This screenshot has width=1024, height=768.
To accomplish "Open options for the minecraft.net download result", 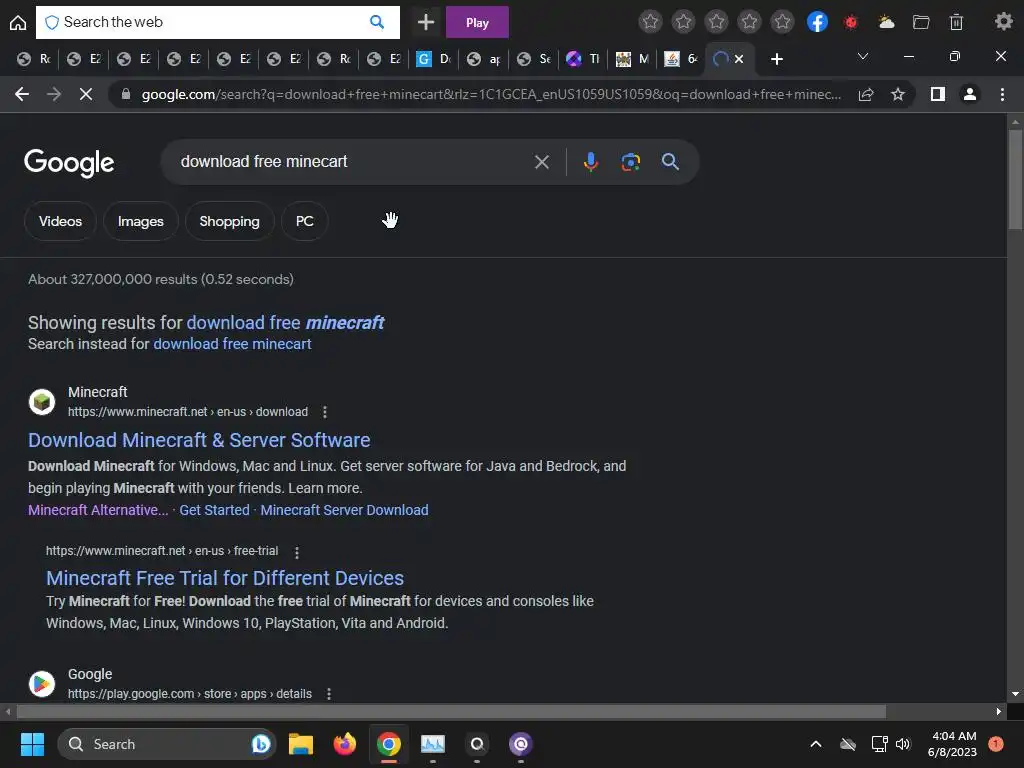I will coord(325,412).
